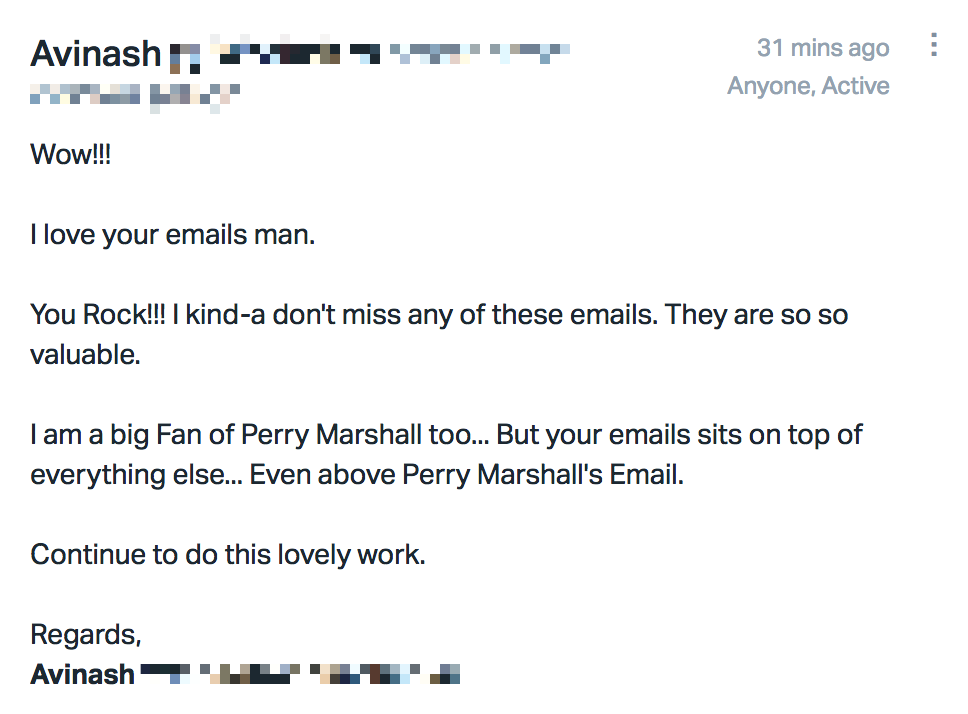968x714 pixels.
Task: Click "But your emails sits on top of"
Action: (x=679, y=435)
